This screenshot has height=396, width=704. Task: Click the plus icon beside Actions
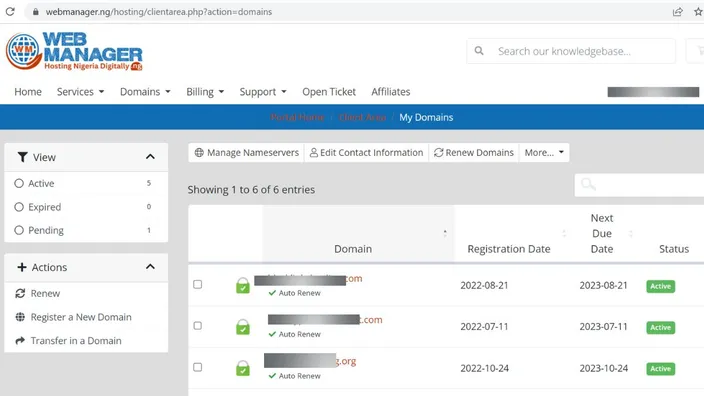point(22,267)
